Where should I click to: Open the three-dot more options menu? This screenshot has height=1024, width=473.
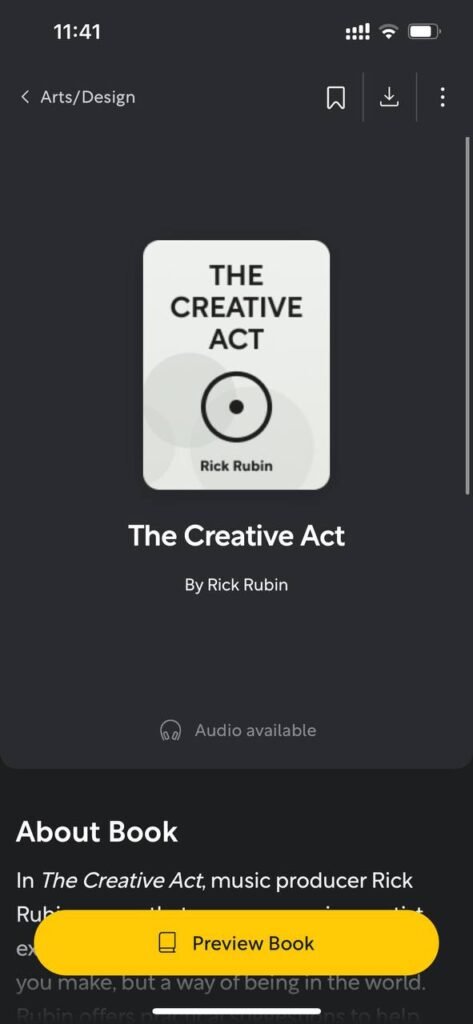pyautogui.click(x=443, y=97)
